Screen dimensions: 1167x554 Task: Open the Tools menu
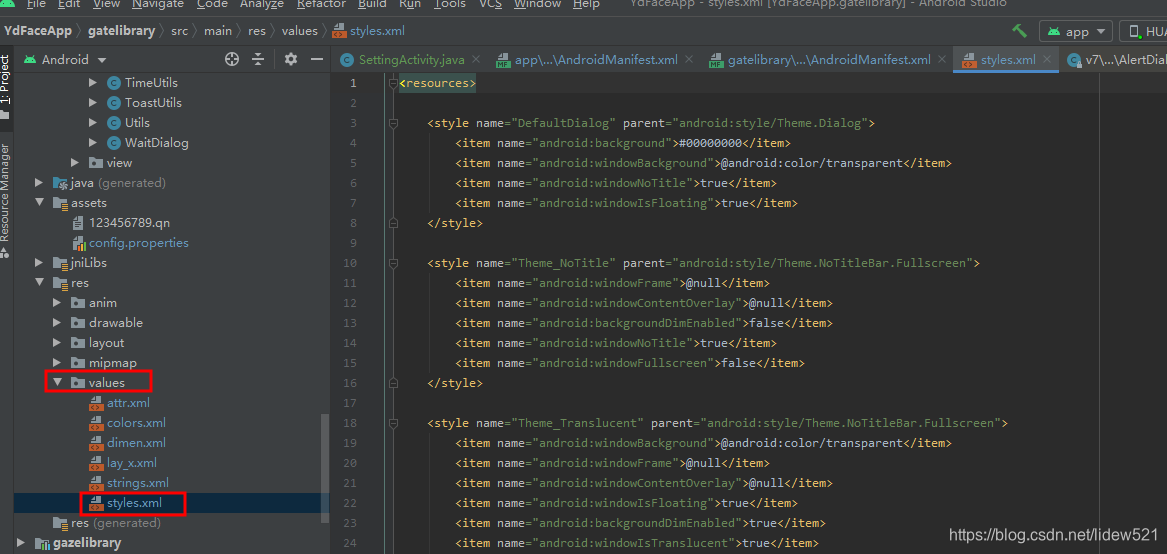click(x=450, y=4)
